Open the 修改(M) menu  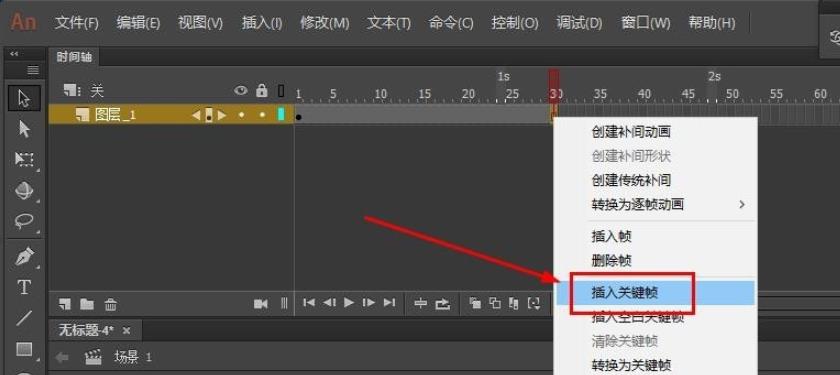point(325,23)
